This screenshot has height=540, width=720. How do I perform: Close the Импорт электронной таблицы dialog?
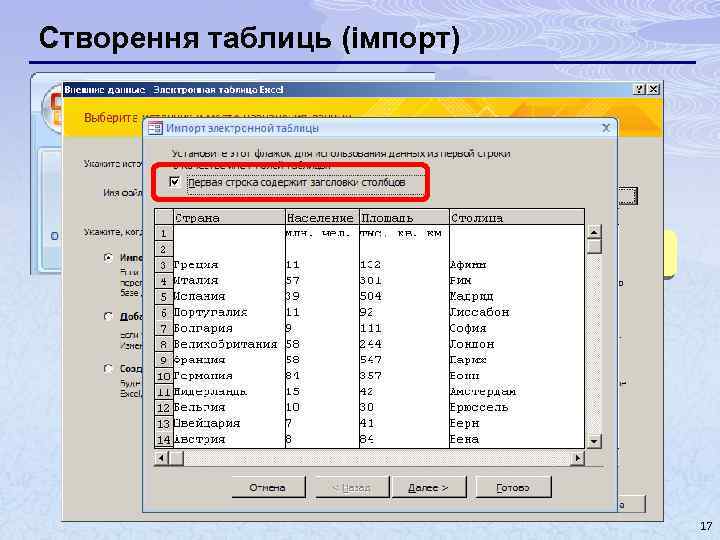point(606,128)
